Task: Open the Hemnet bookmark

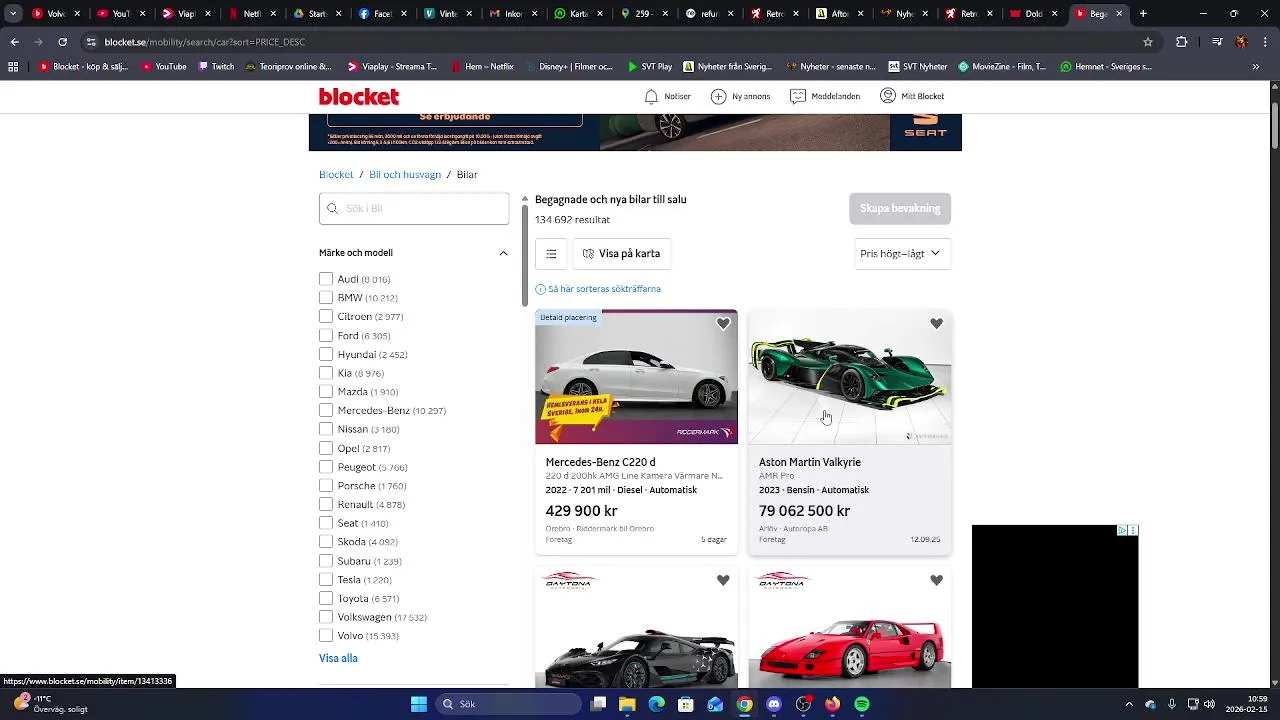Action: 1106,67
